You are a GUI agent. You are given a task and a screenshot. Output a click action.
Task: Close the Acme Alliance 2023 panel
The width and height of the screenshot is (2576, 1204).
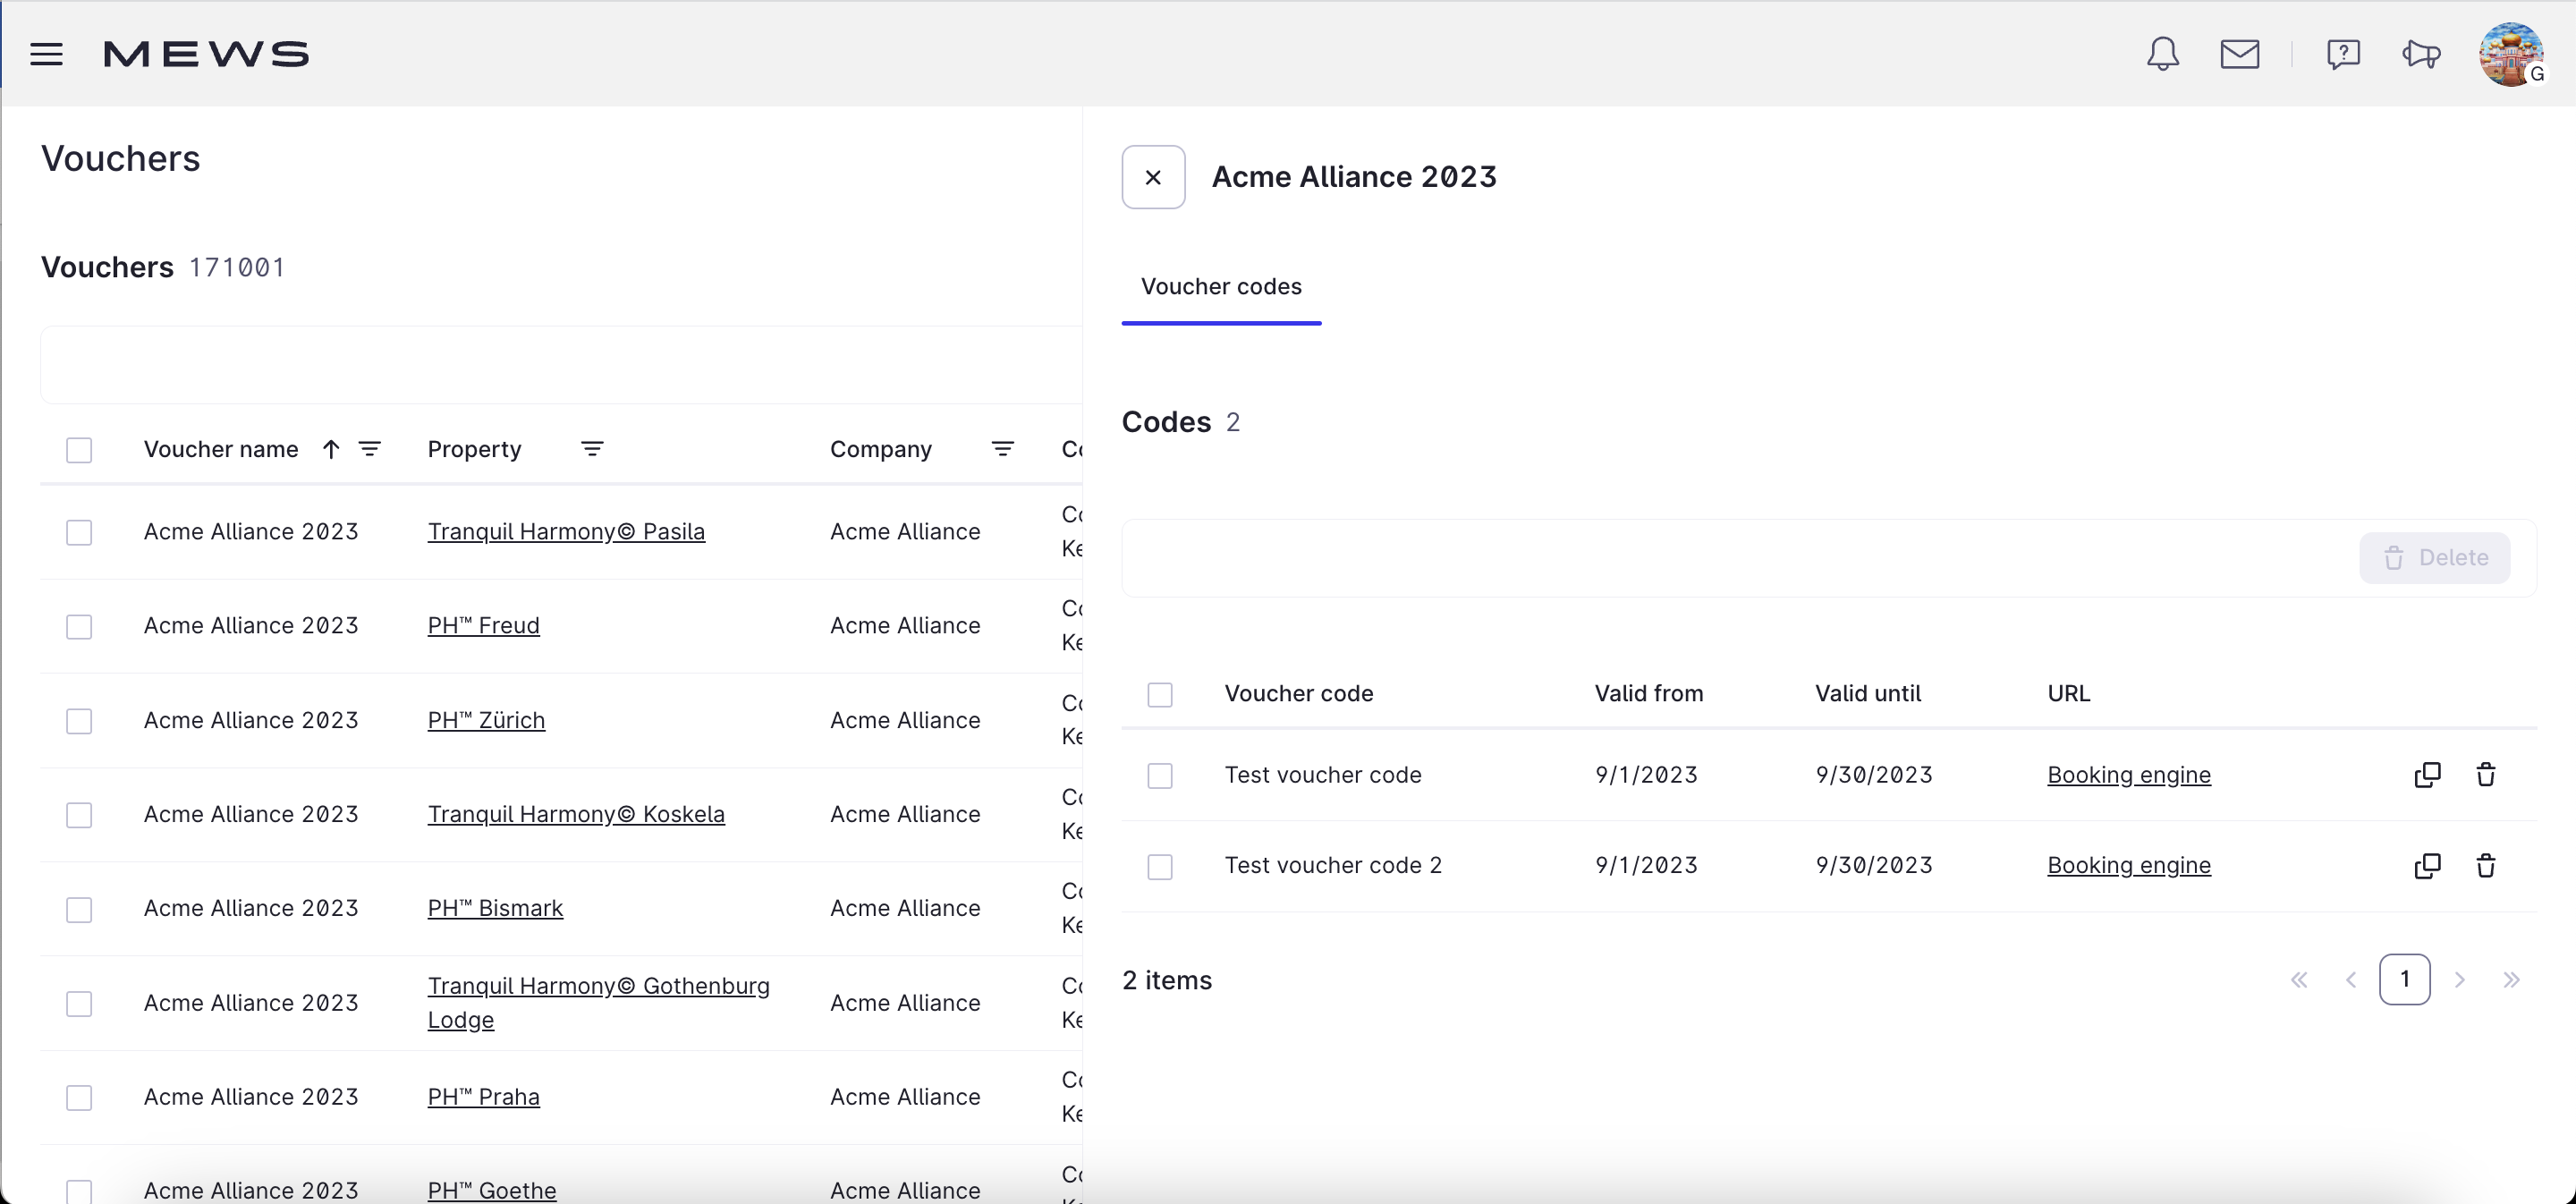pos(1153,177)
